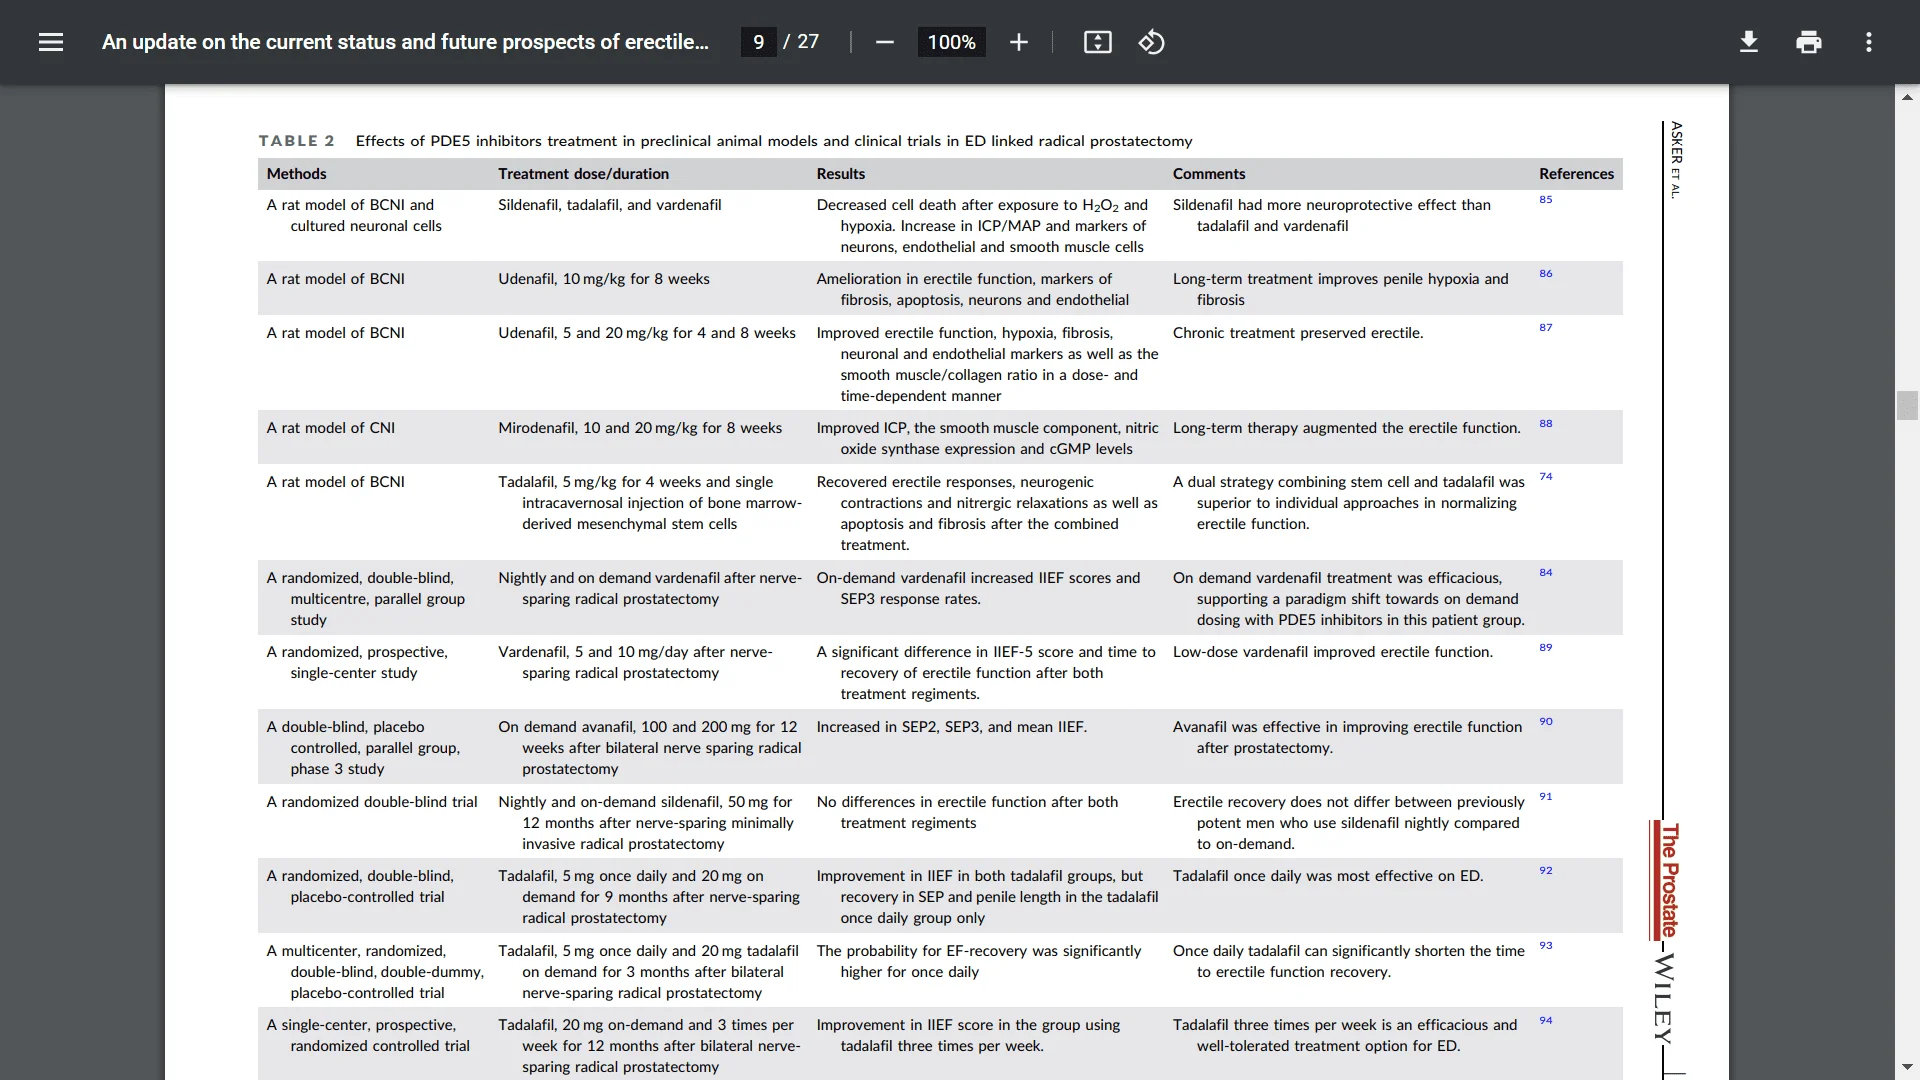Click the page number field showing 9
Viewport: 1920px width, 1080px height.
pyautogui.click(x=758, y=42)
